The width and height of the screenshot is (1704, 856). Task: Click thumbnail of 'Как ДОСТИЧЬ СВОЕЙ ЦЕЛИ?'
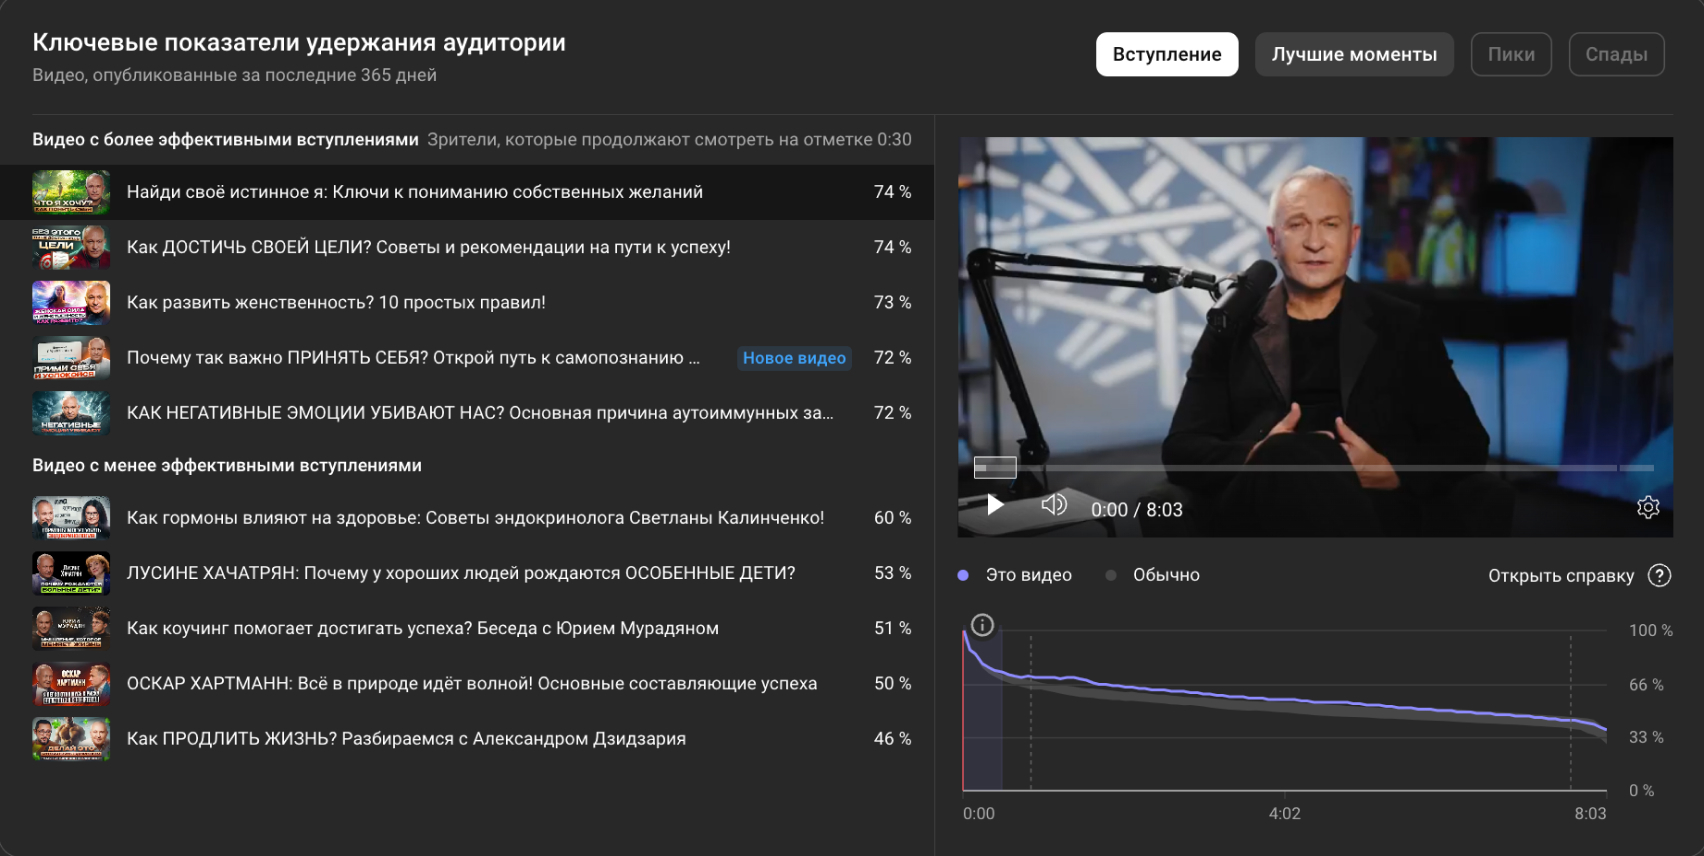coord(71,247)
